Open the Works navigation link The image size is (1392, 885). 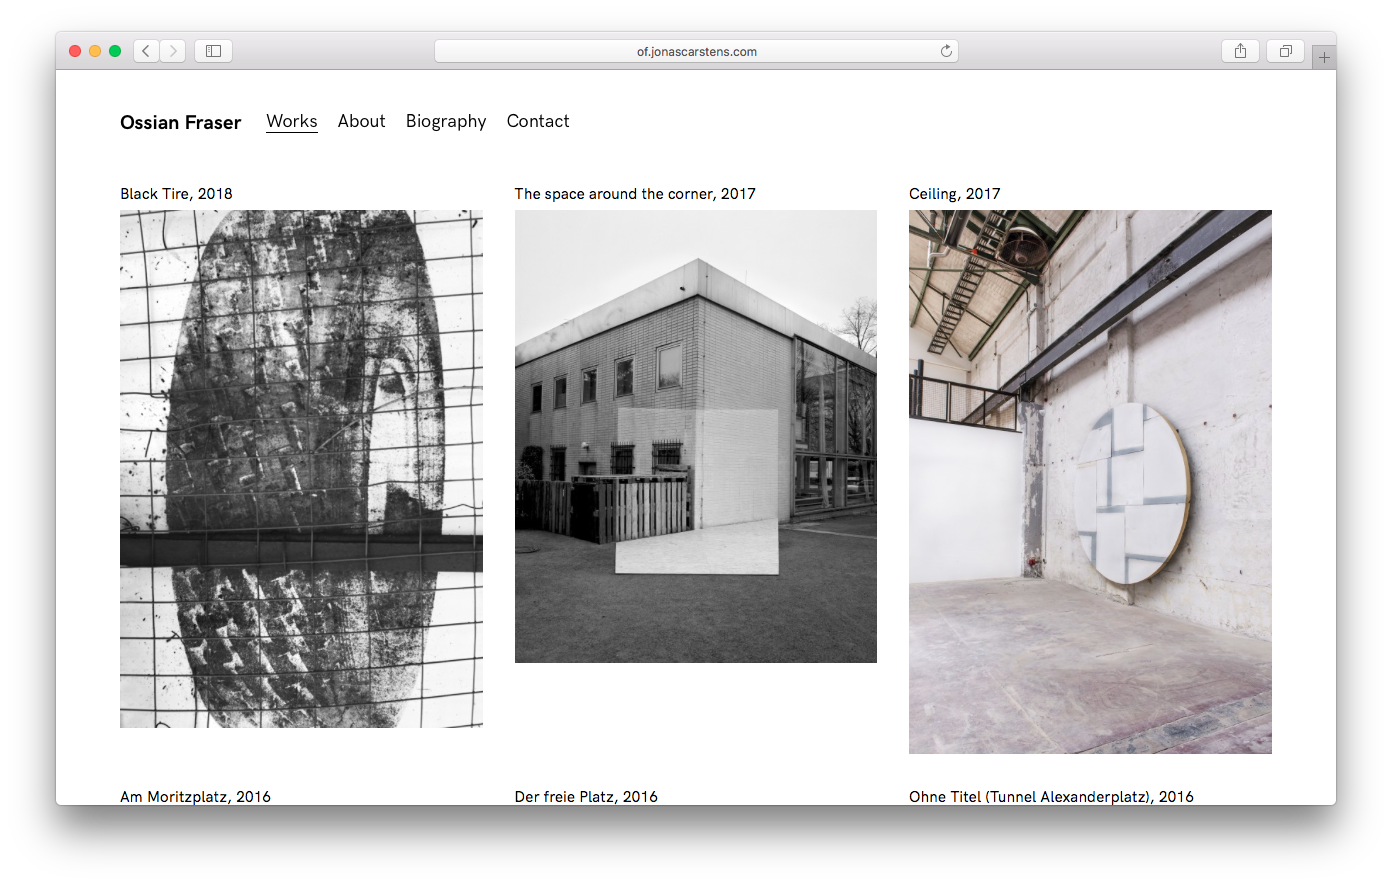(x=292, y=121)
